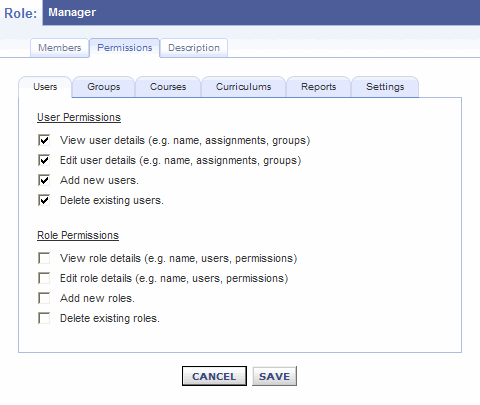This screenshot has width=480, height=405.
Task: Click the SAVE button
Action: point(274,376)
